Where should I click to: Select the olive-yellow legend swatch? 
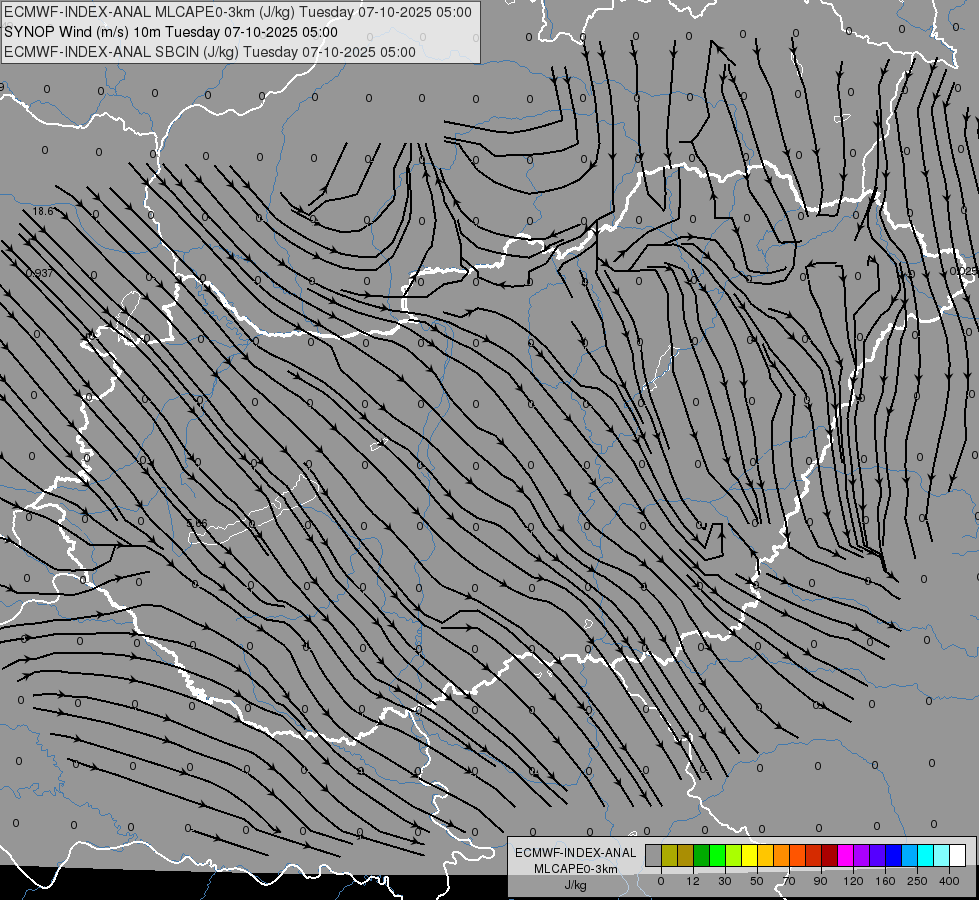[669, 855]
